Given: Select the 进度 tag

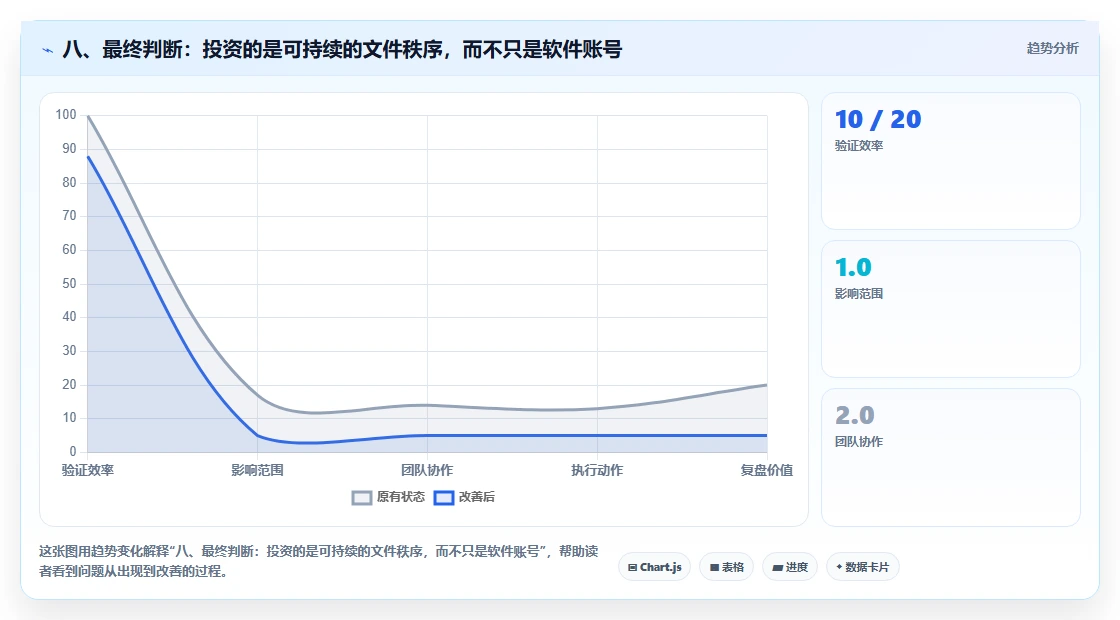Looking at the screenshot, I should coord(790,567).
